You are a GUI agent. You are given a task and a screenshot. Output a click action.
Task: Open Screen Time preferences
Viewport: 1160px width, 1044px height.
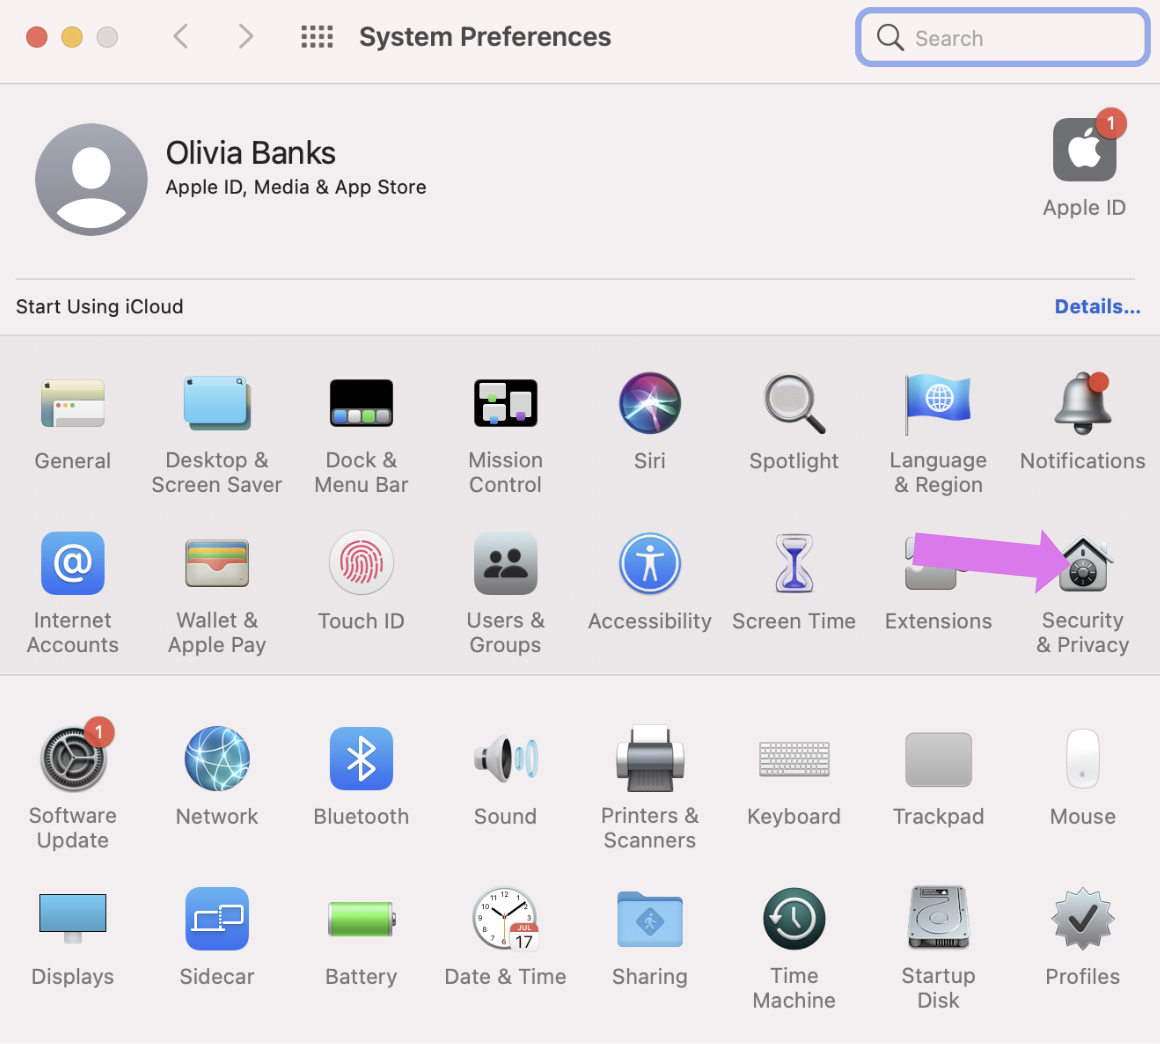pos(794,563)
